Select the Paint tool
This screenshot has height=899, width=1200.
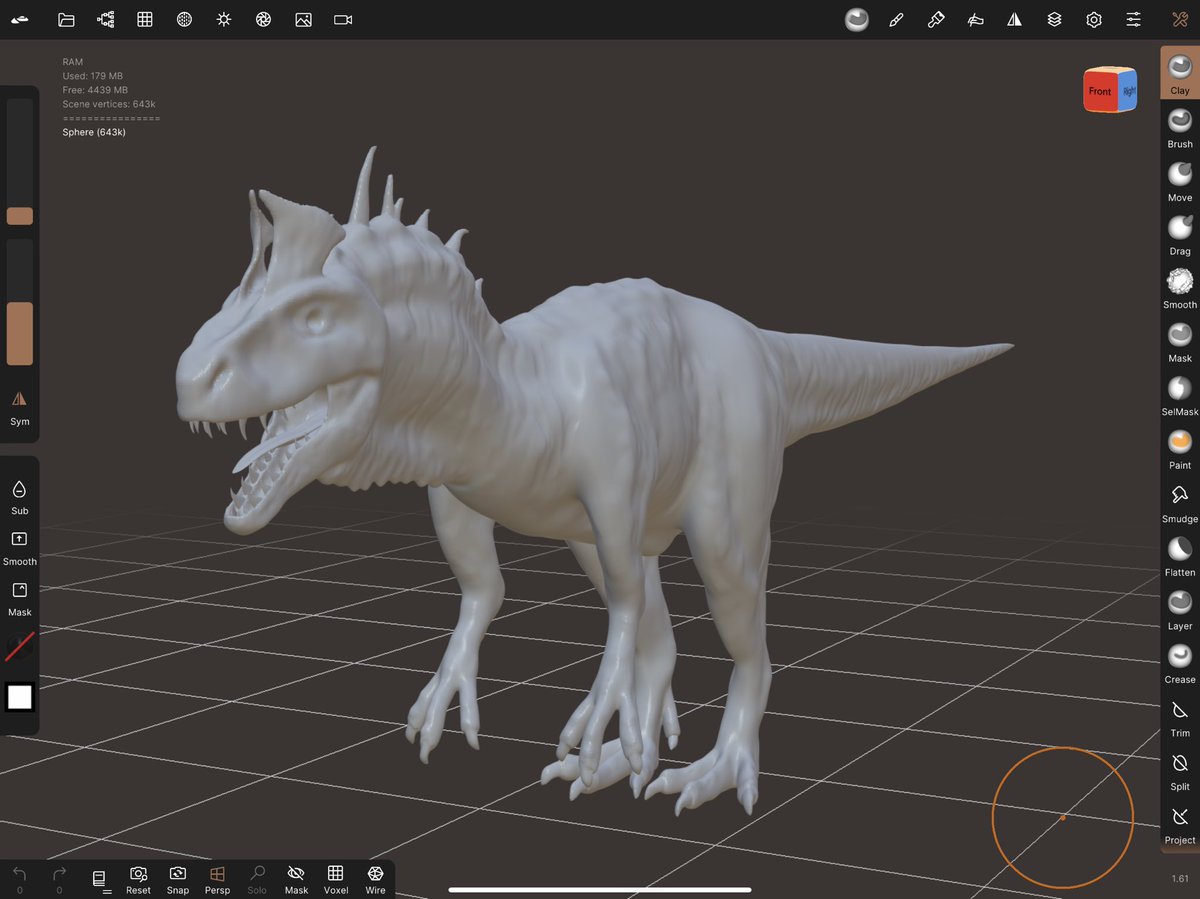click(1180, 448)
